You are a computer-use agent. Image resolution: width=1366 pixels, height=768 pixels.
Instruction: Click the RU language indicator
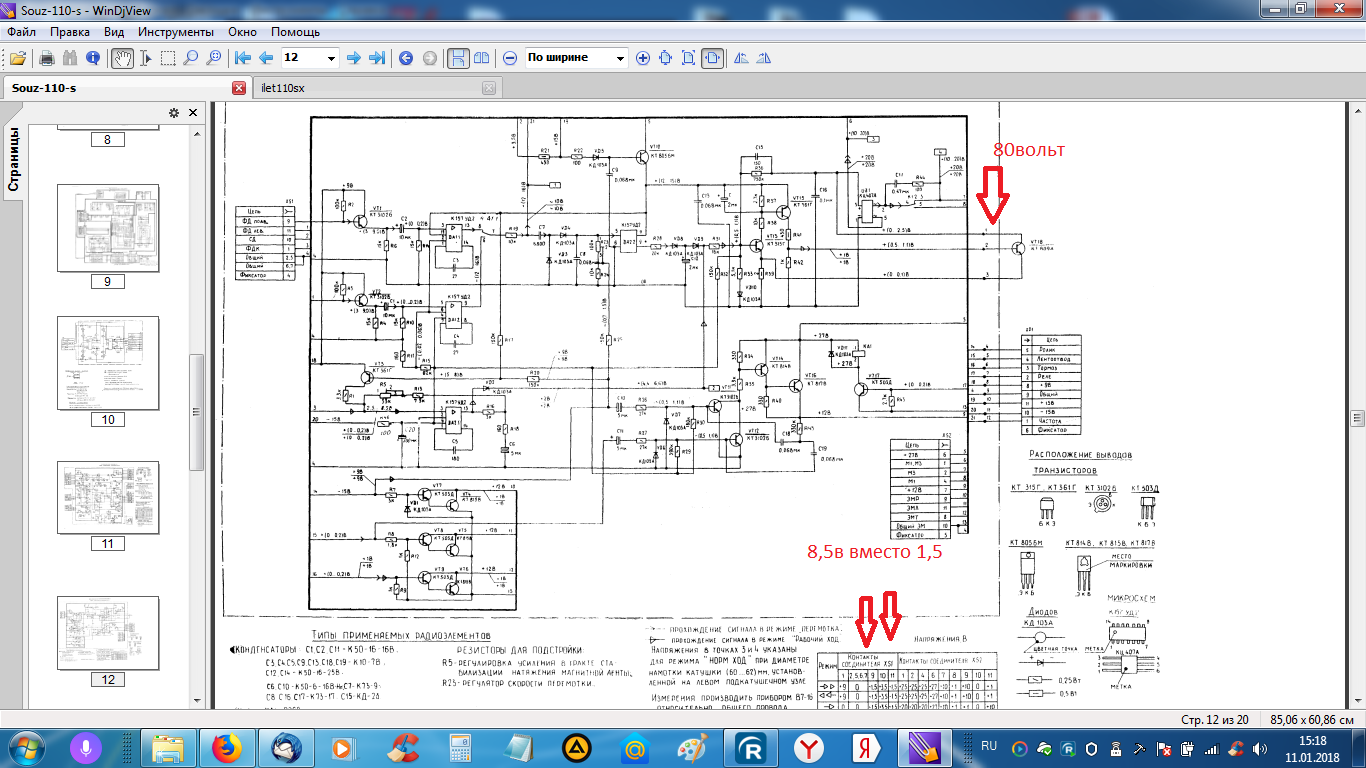coord(989,746)
